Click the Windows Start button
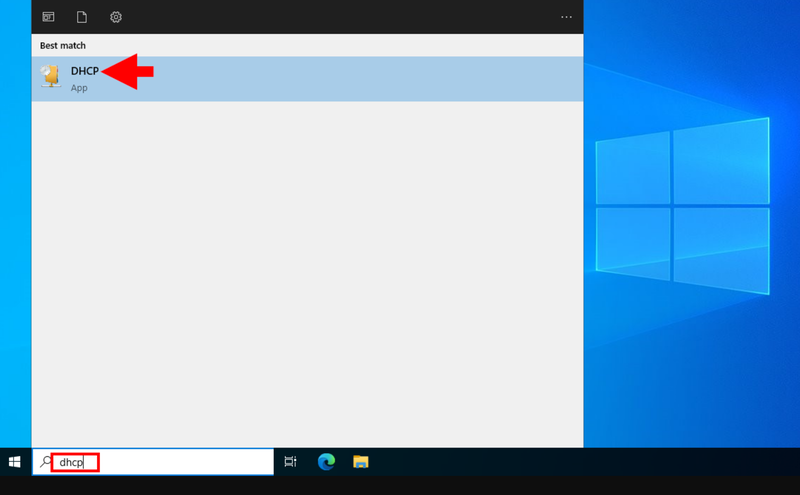The image size is (800, 495). tap(15, 462)
